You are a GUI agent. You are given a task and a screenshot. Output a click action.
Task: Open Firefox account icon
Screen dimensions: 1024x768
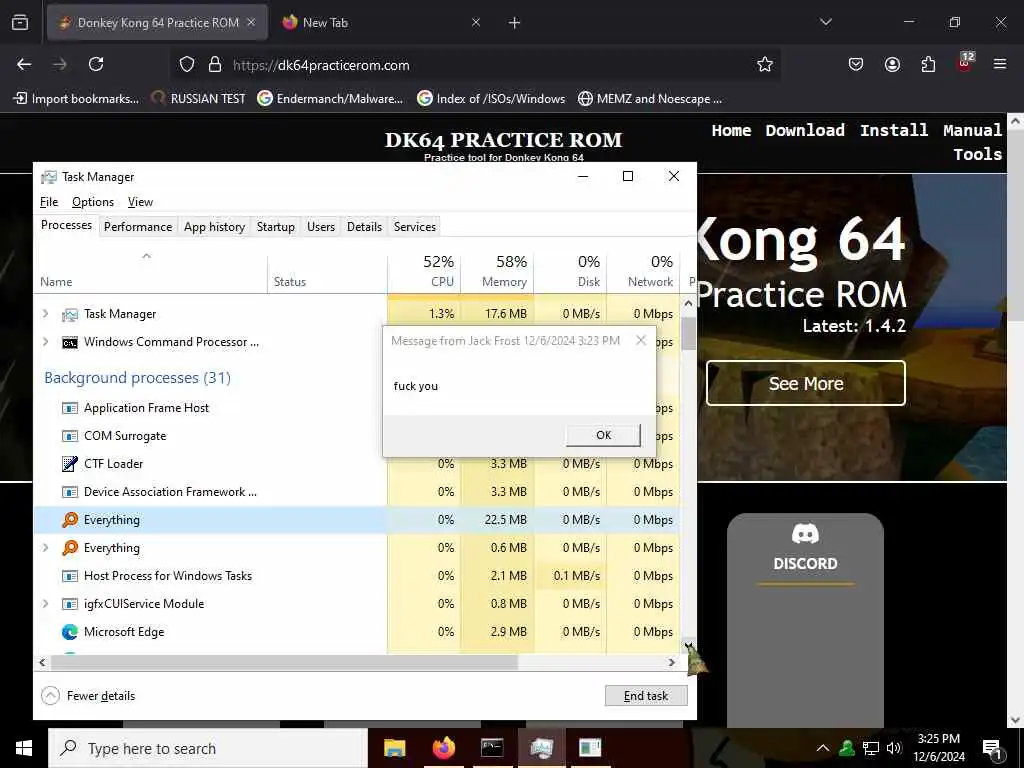[x=892, y=65]
